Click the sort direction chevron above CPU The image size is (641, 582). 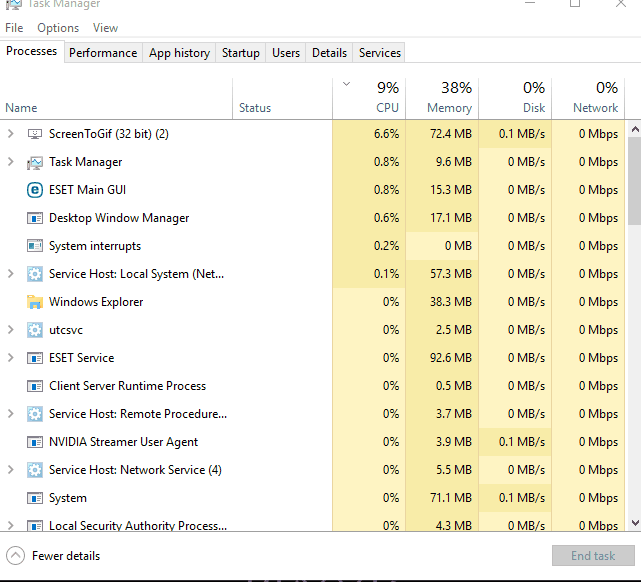pyautogui.click(x=346, y=84)
